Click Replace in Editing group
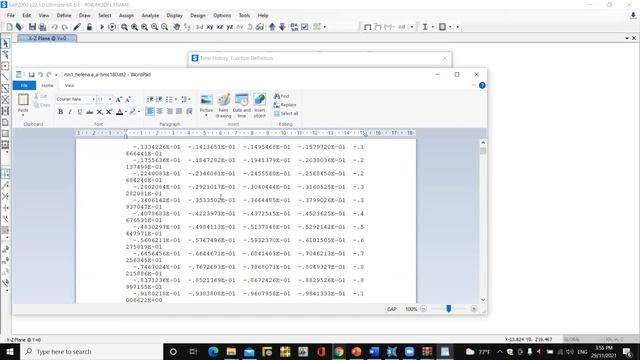Image resolution: width=640 pixels, height=360 pixels. pyautogui.click(x=285, y=105)
